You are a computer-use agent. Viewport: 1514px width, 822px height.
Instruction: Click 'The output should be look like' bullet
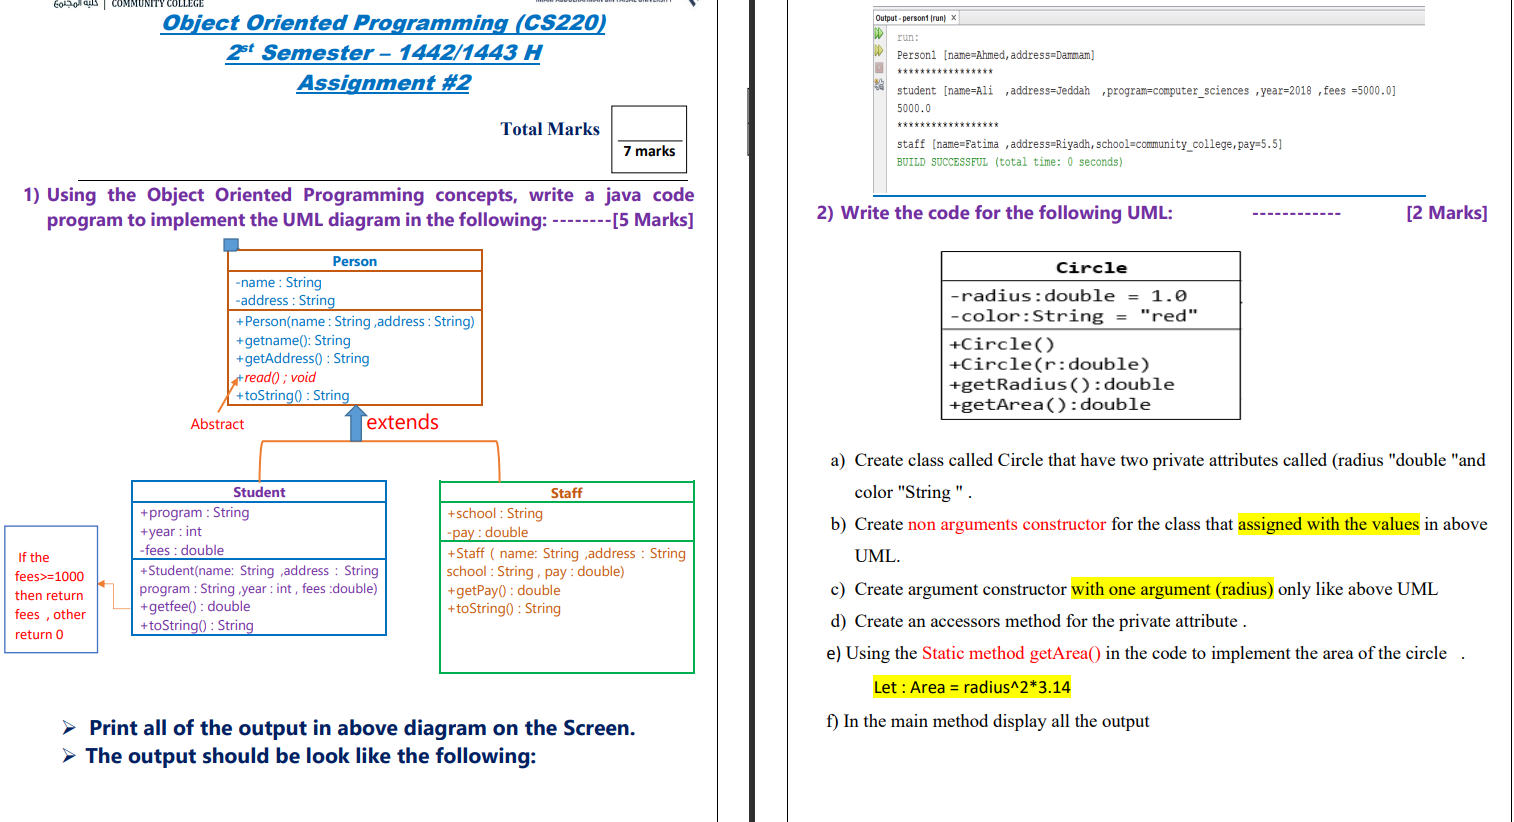[311, 756]
